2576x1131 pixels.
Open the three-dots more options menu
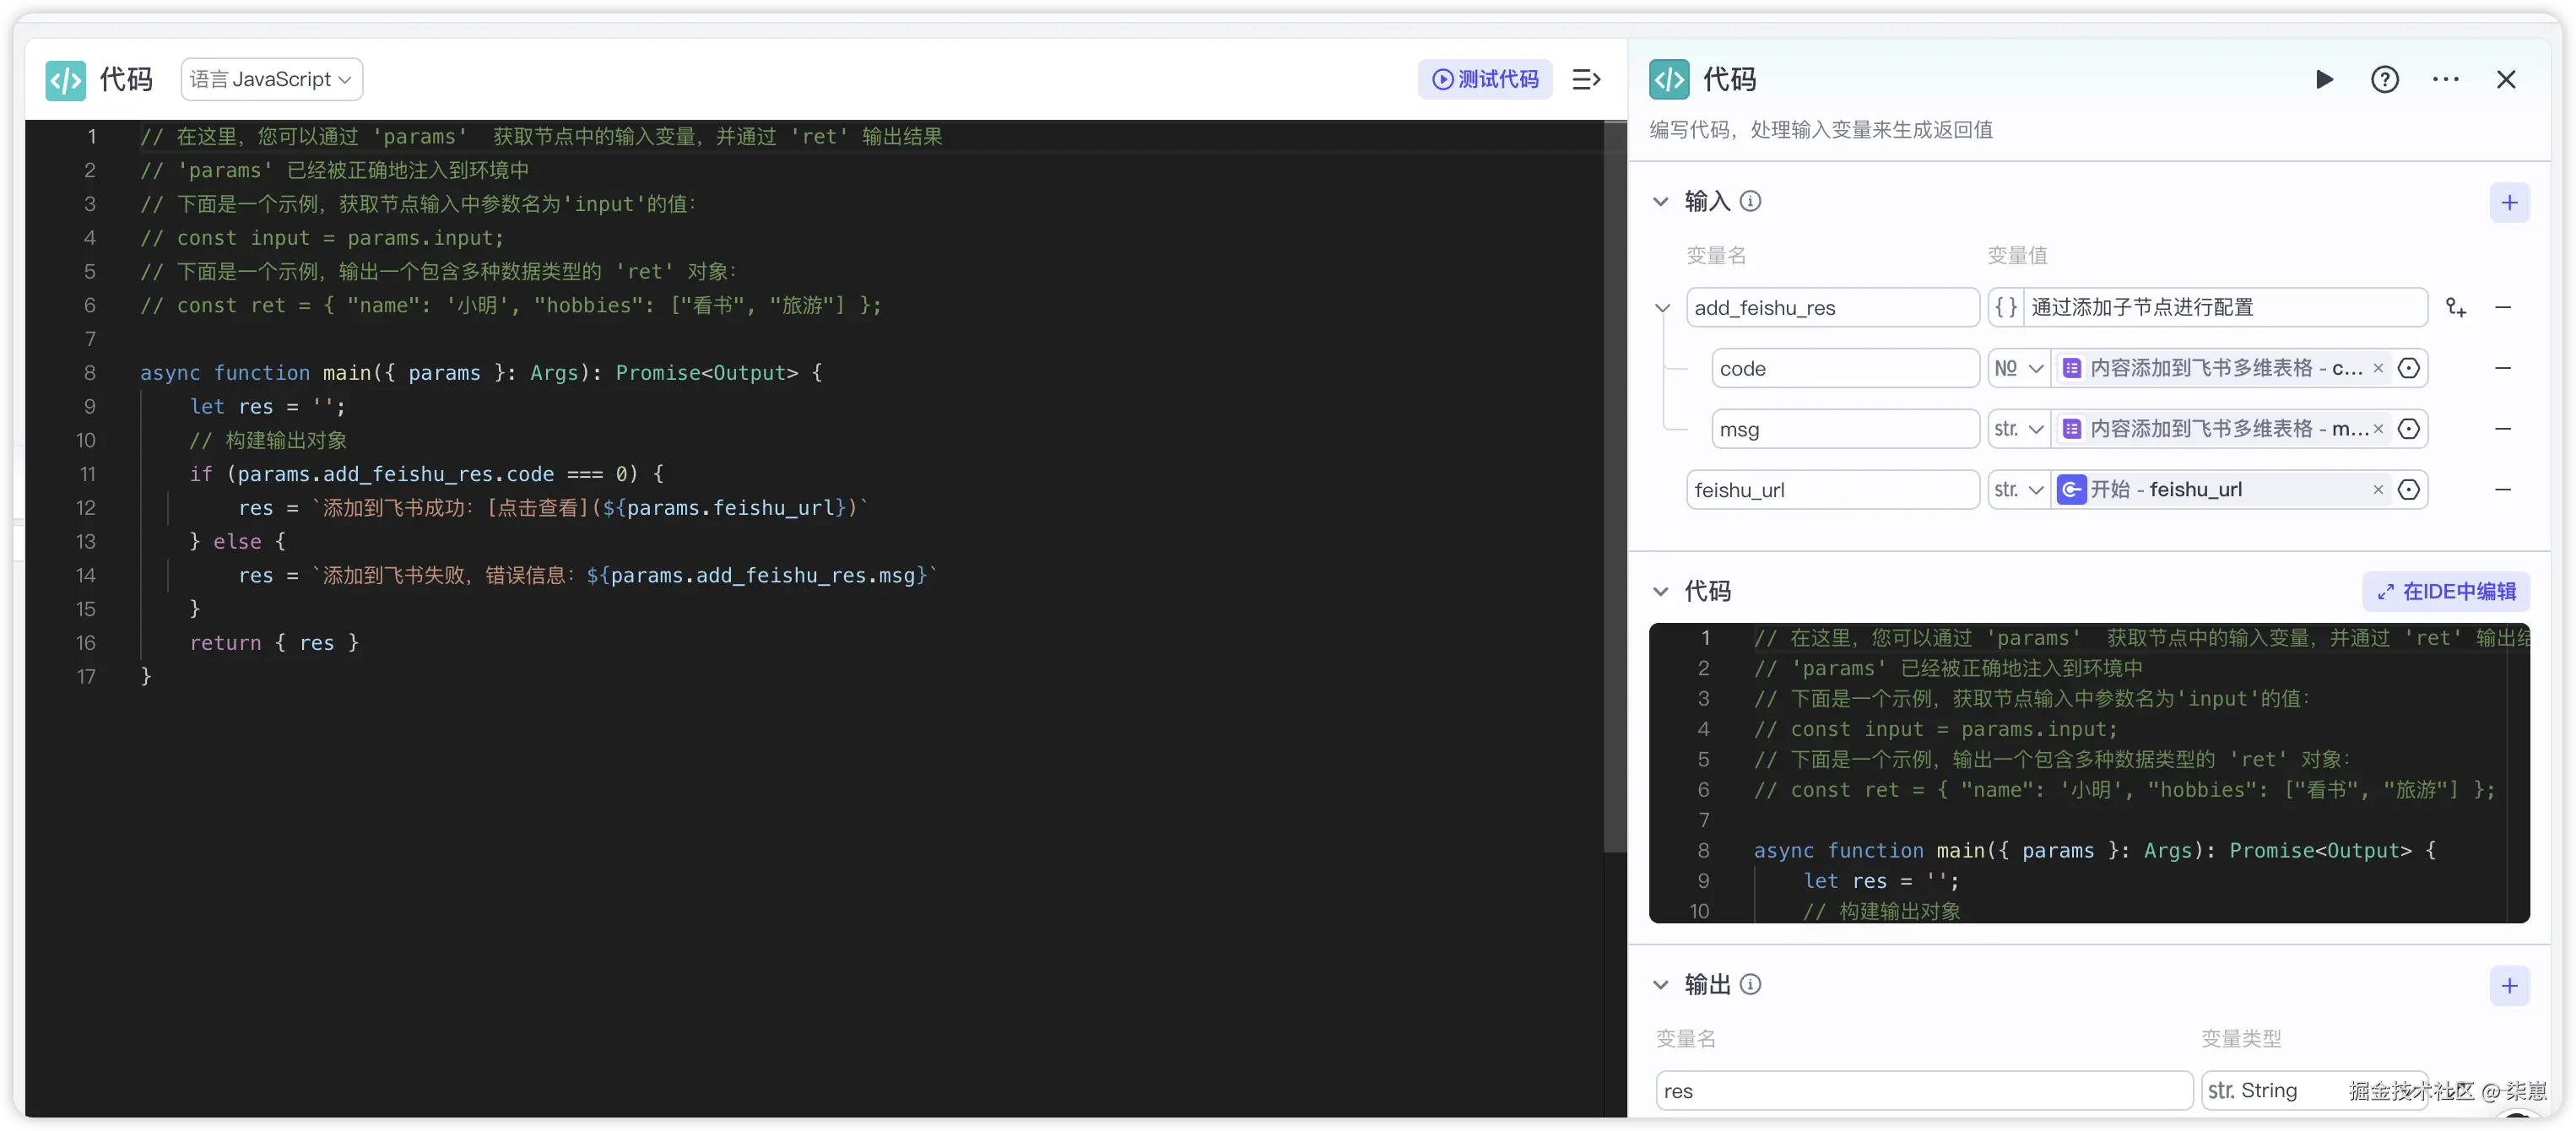tap(2445, 79)
